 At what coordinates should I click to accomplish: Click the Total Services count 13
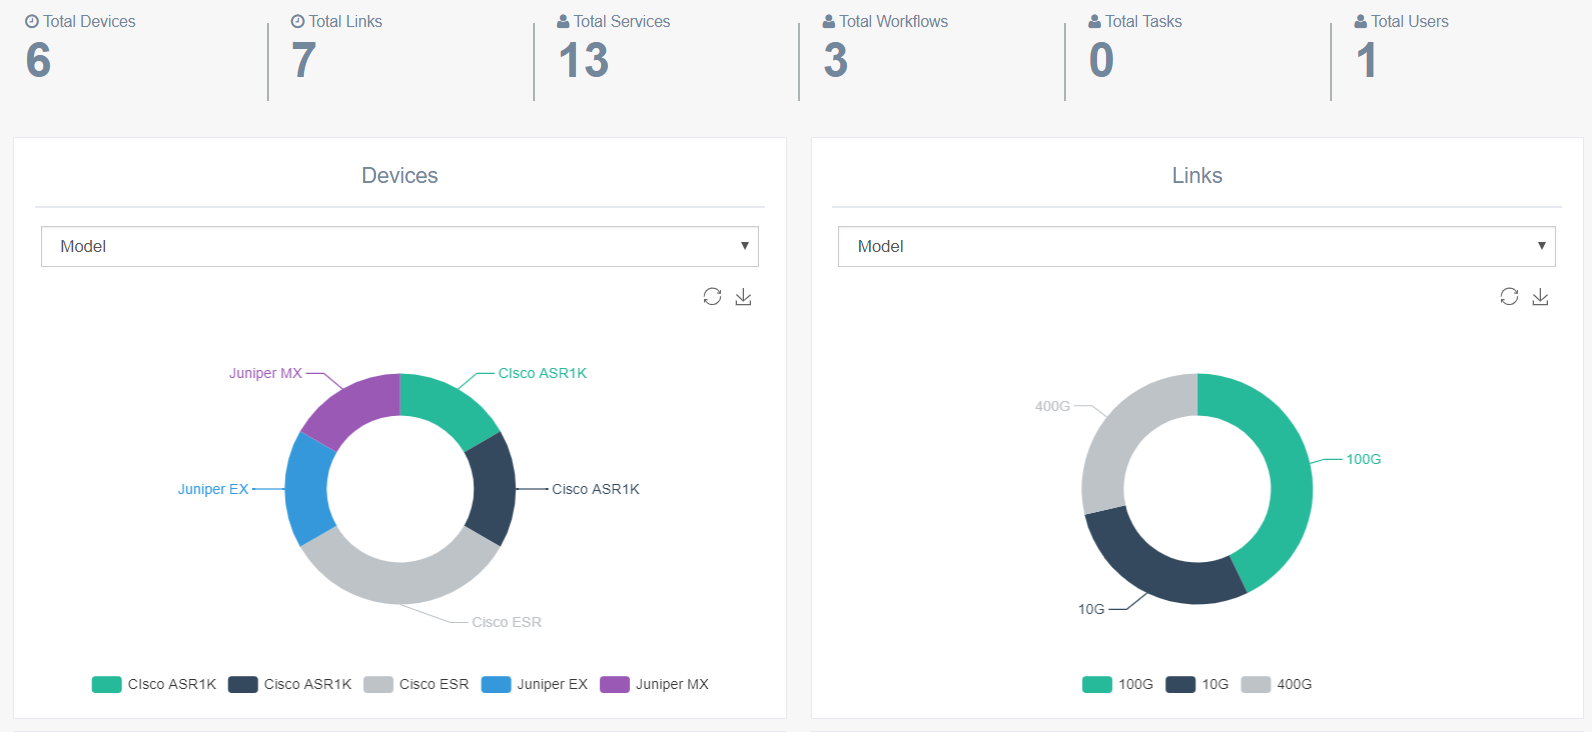coord(584,60)
